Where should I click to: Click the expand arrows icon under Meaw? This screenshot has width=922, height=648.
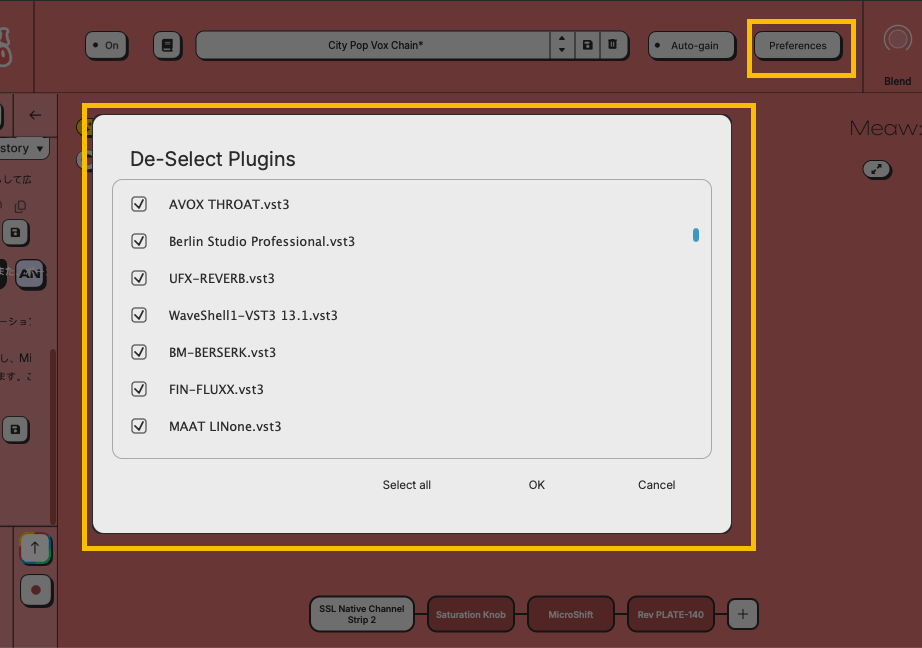click(877, 169)
